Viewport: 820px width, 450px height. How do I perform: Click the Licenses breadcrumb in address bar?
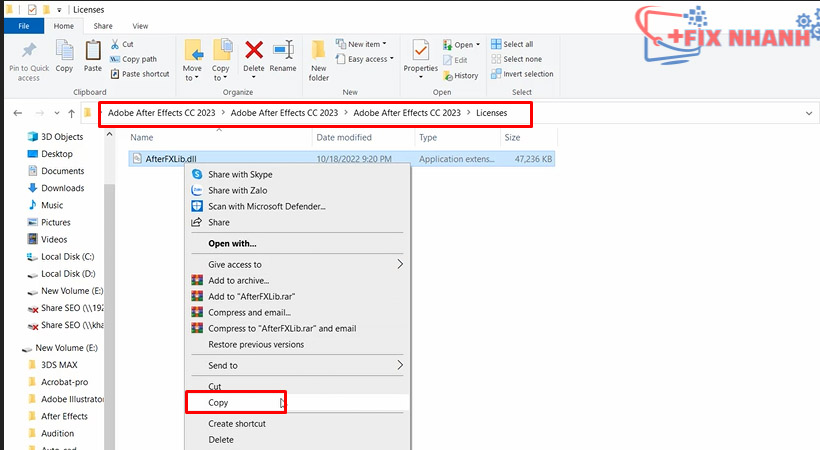pos(492,112)
